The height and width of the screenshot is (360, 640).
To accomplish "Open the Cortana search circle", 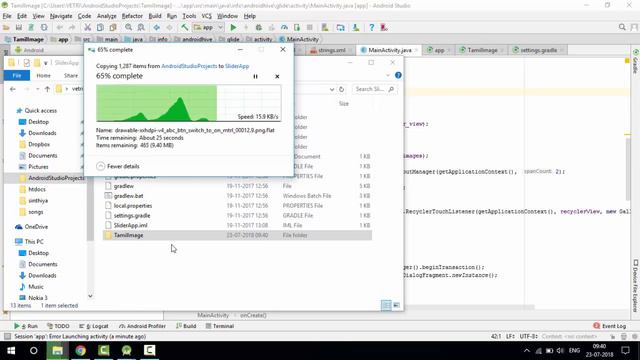I will pyautogui.click(x=34, y=350).
